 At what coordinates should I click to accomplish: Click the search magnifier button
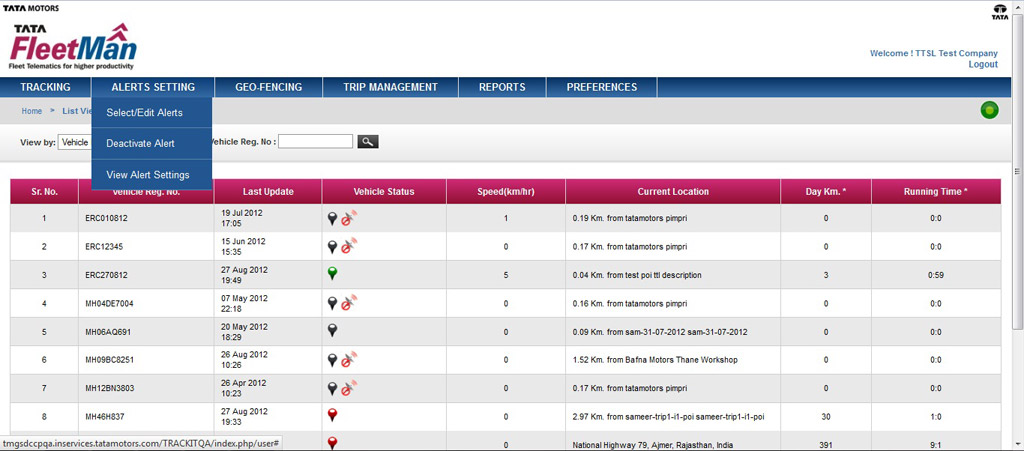(368, 142)
